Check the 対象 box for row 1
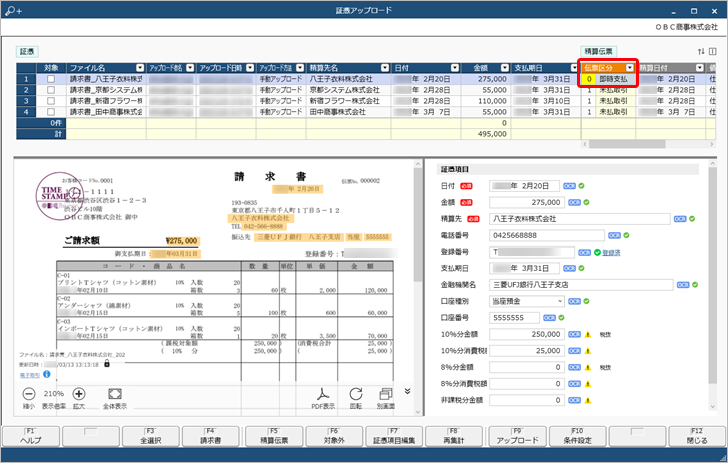 pos(51,79)
